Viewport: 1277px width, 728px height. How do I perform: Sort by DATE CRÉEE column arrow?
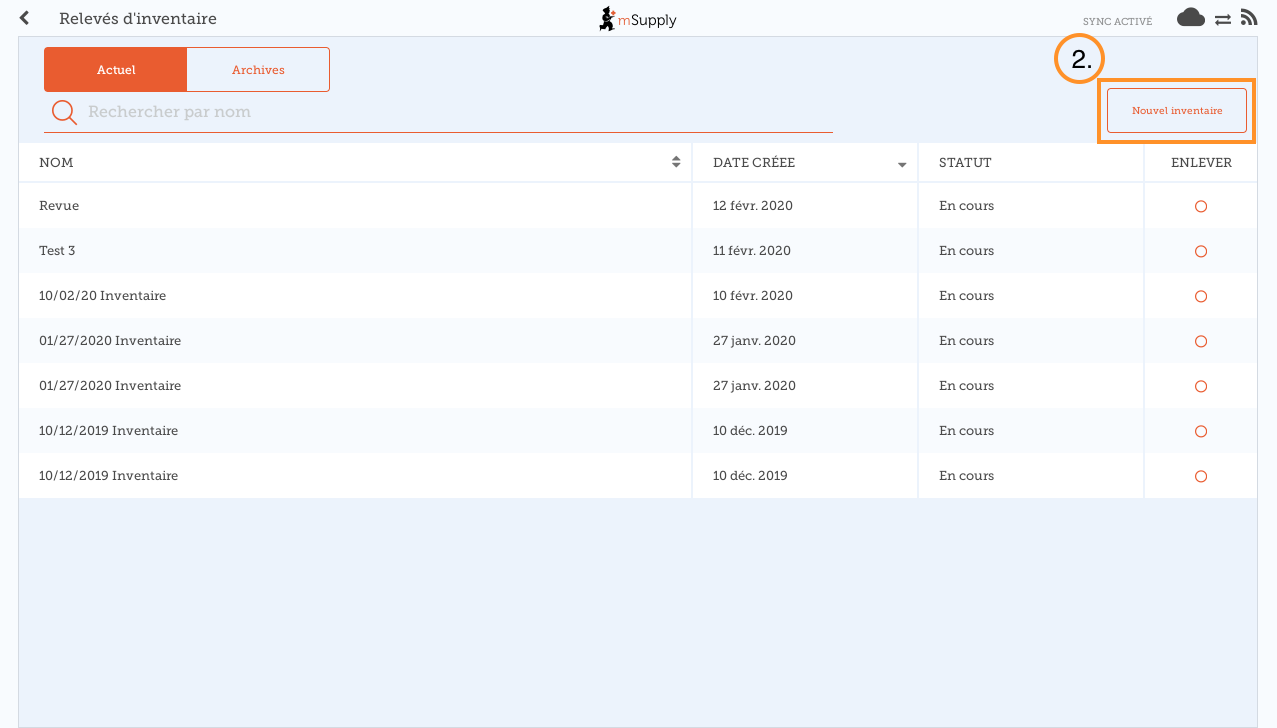pos(902,164)
